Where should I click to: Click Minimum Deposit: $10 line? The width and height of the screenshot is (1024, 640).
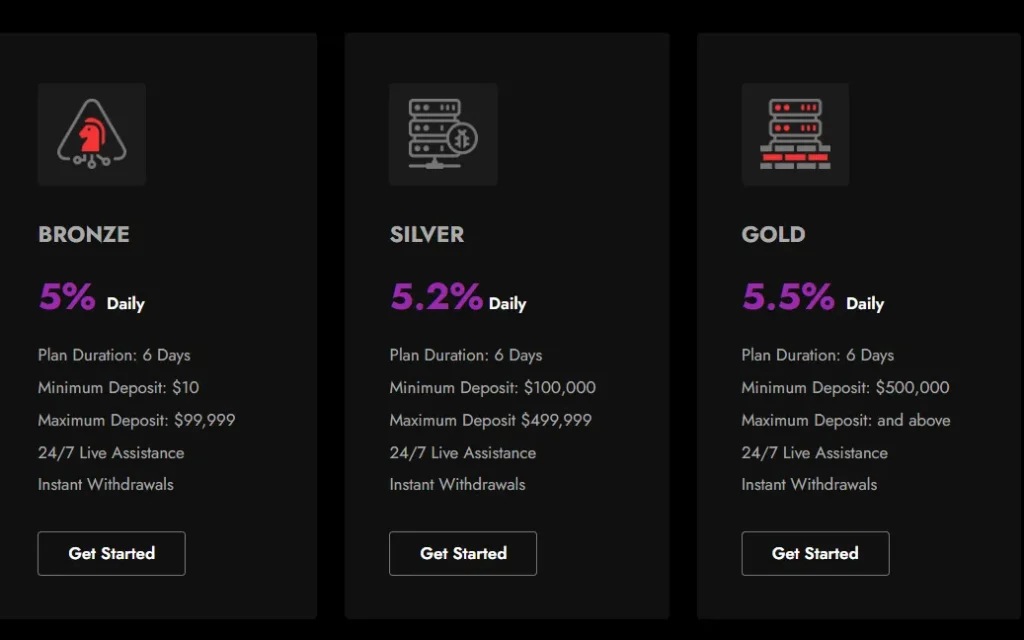tap(118, 387)
